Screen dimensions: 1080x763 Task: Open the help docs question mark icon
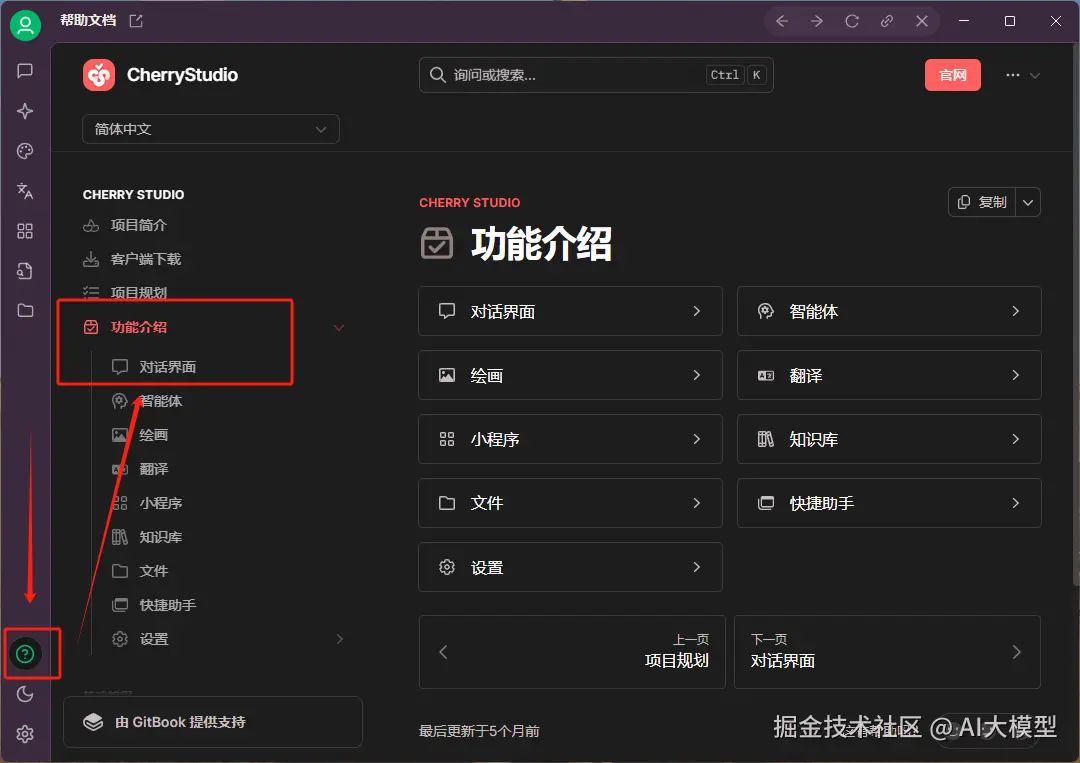pos(25,654)
